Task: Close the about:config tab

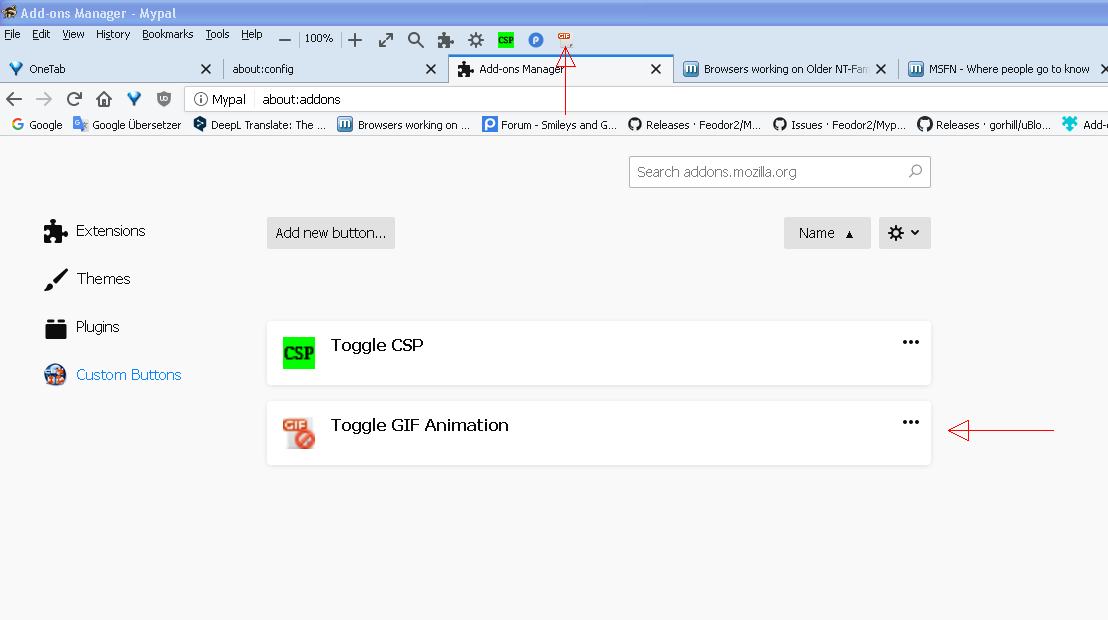Action: pos(430,69)
